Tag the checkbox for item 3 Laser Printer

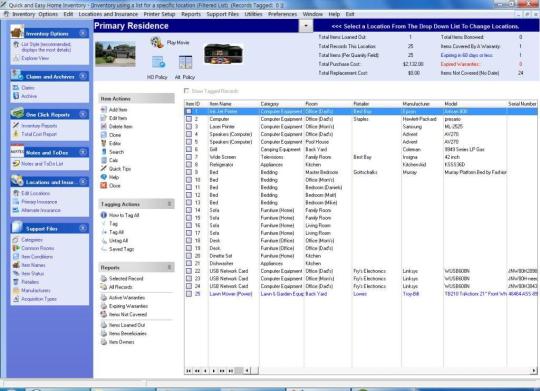(189, 126)
